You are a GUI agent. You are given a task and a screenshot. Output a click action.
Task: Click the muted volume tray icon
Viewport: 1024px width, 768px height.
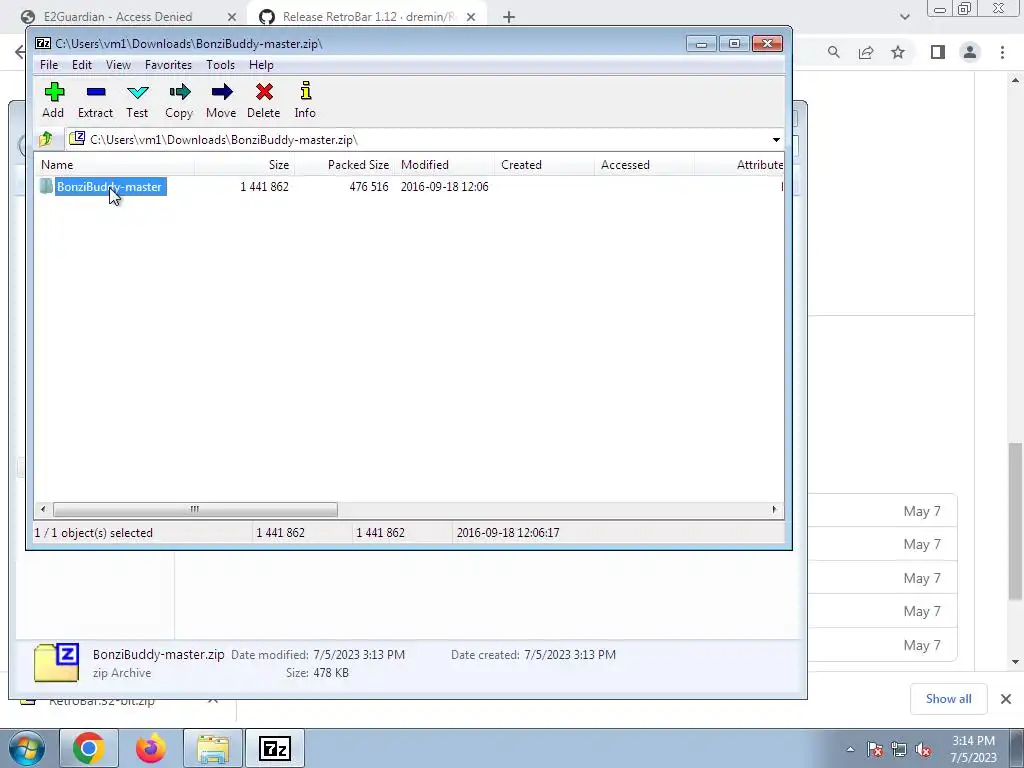pyautogui.click(x=923, y=750)
